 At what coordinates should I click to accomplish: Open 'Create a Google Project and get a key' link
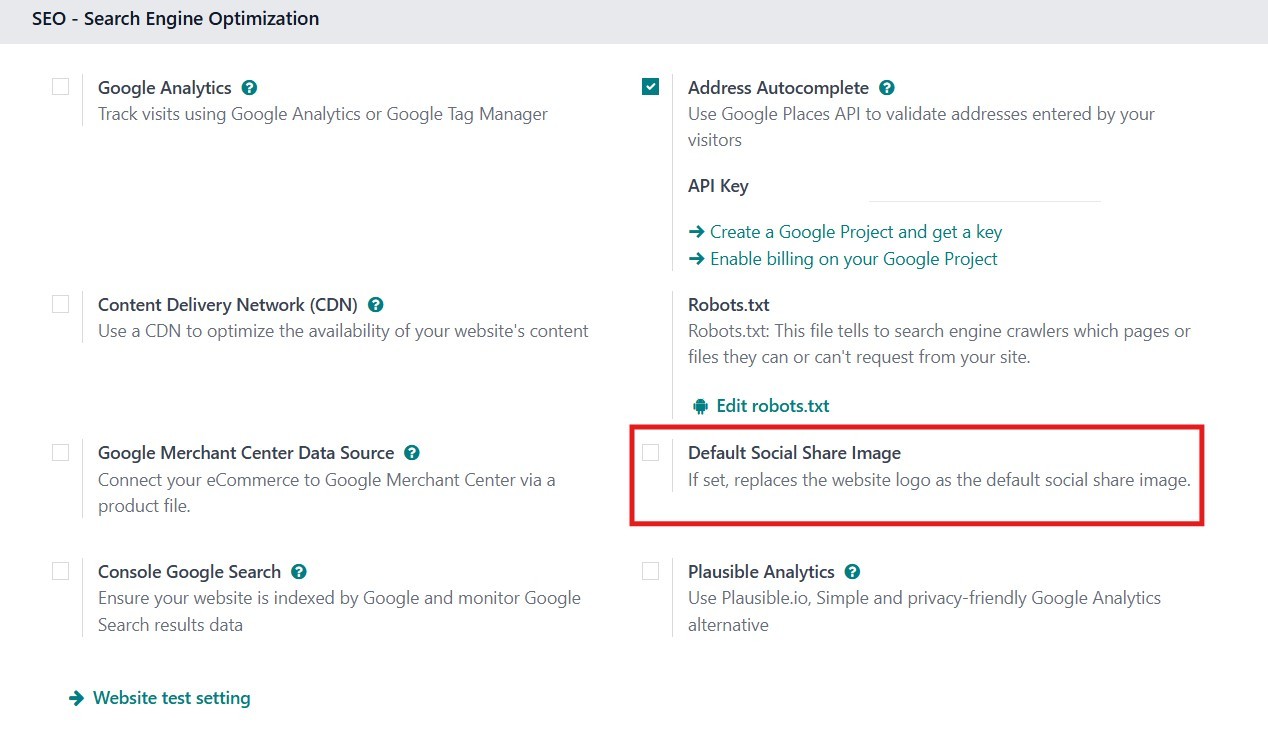tap(856, 232)
